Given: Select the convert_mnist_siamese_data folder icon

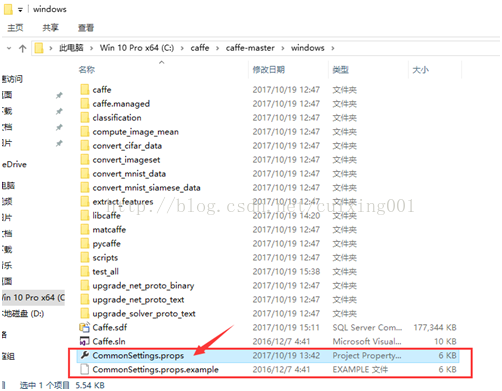Looking at the screenshot, I should point(85,187).
